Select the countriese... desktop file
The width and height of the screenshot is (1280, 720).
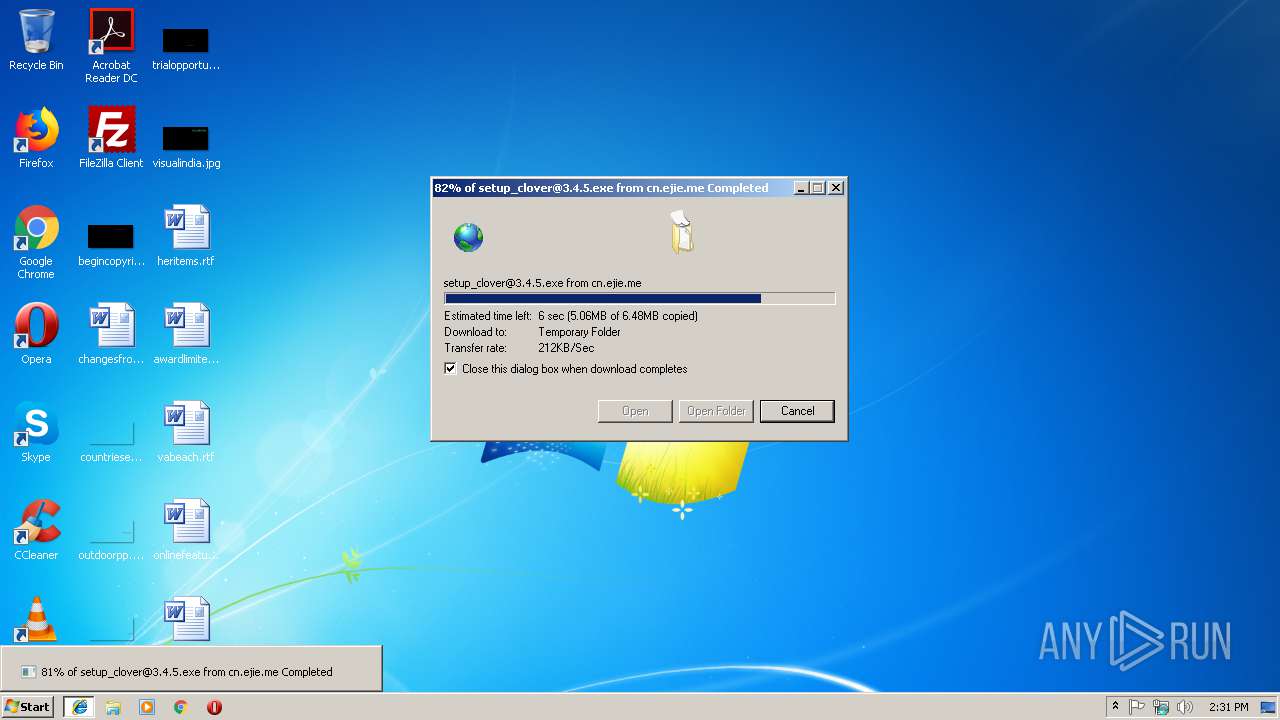(x=111, y=440)
